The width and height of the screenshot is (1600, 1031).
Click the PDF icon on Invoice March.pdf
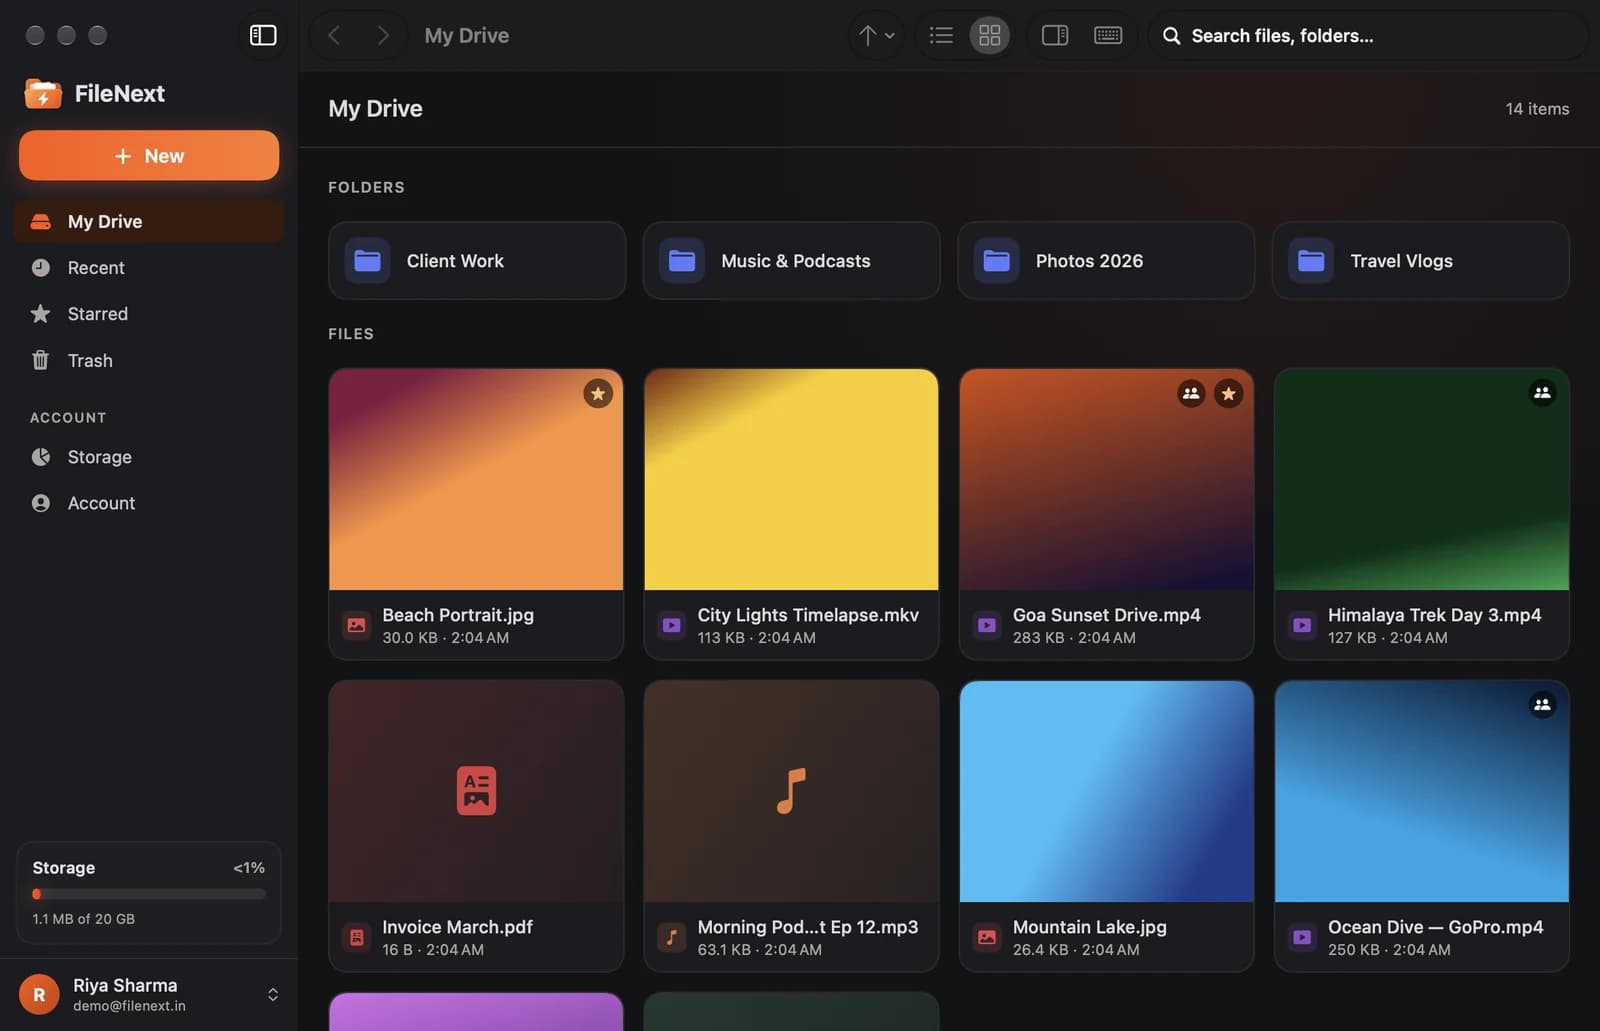coord(476,790)
